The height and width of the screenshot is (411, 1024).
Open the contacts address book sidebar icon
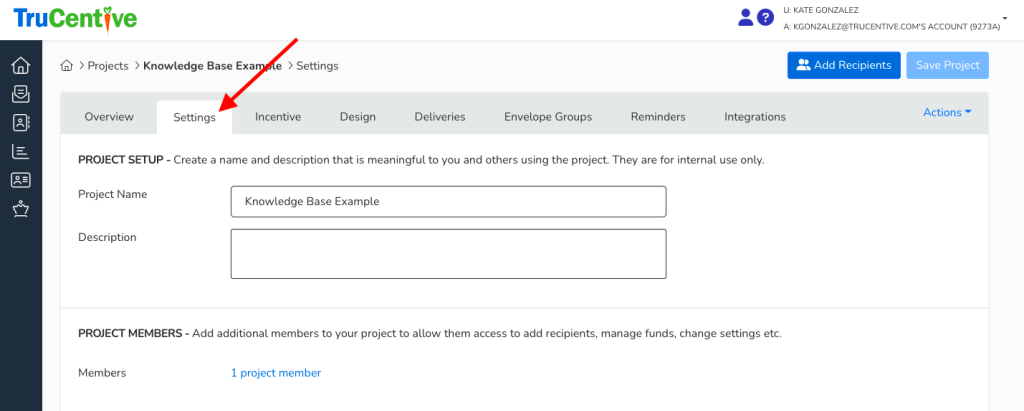20,123
